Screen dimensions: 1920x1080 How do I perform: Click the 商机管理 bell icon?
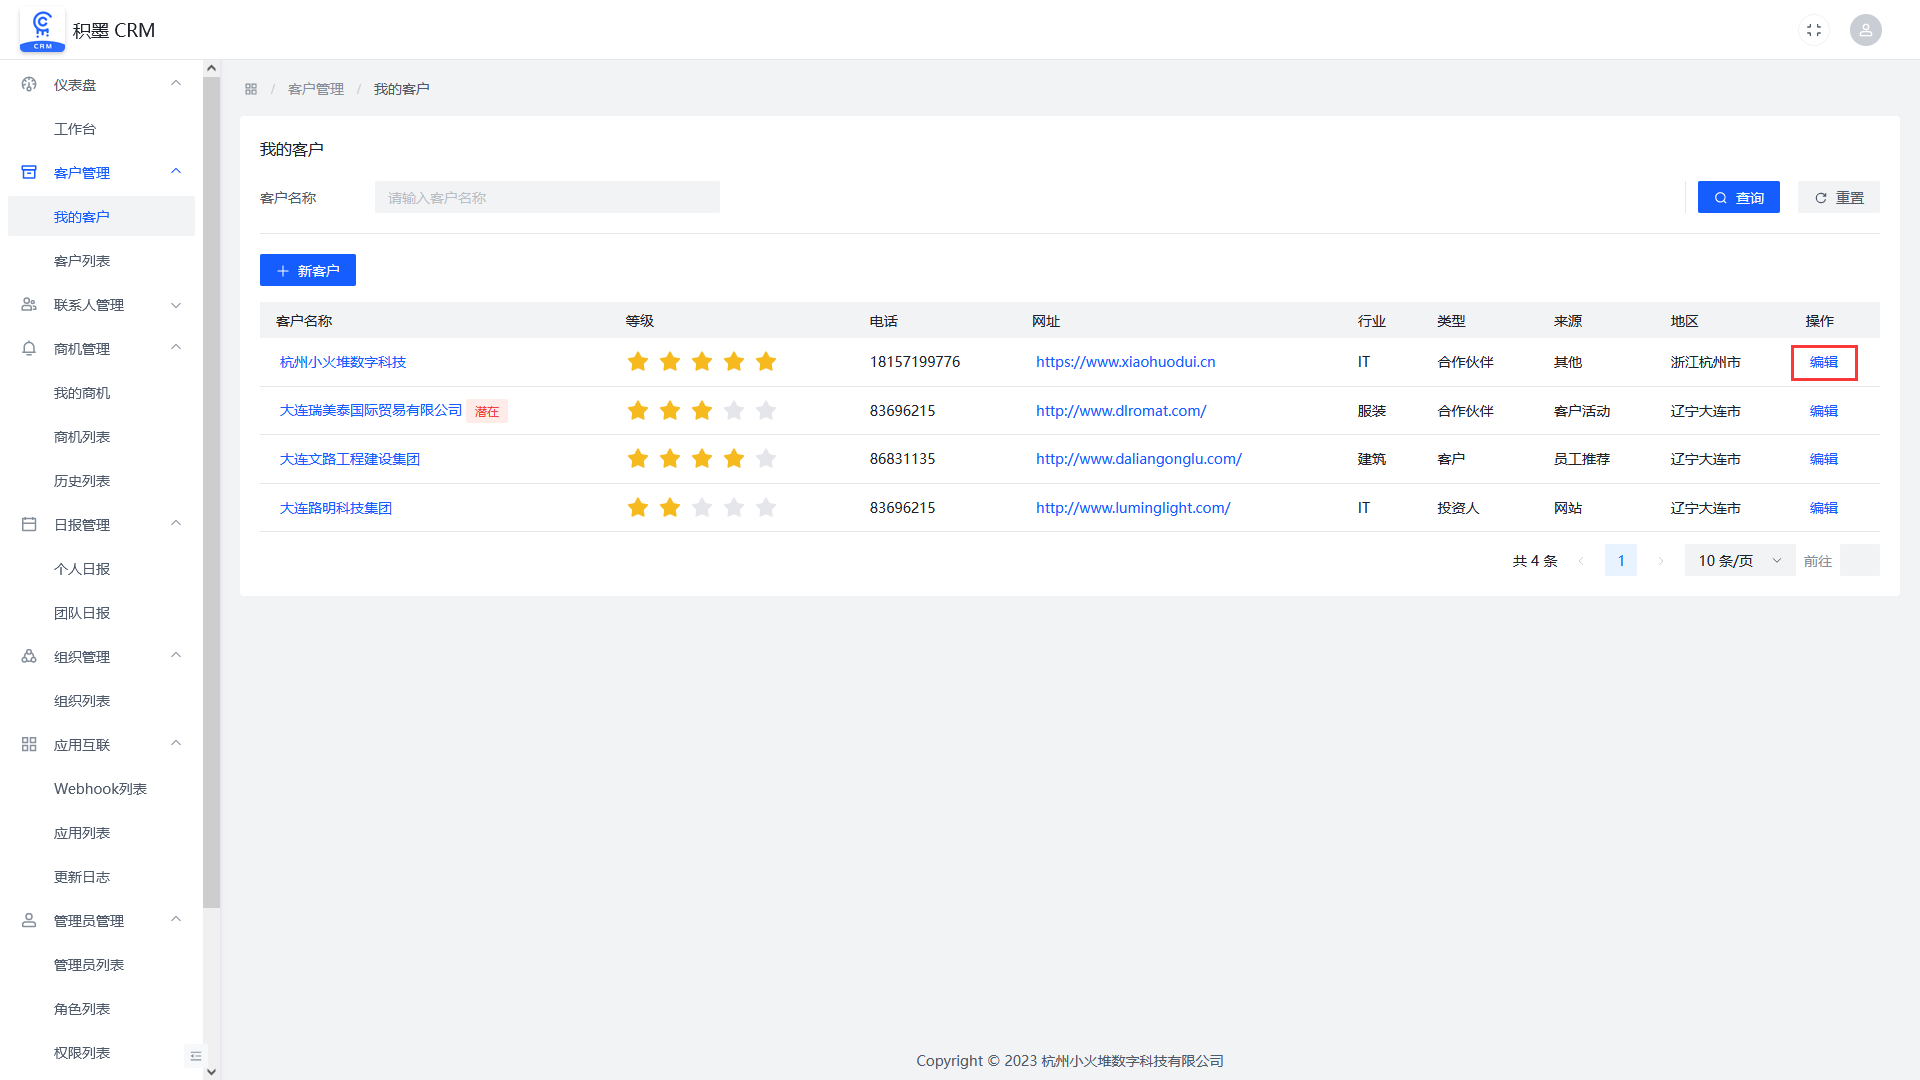coord(29,349)
